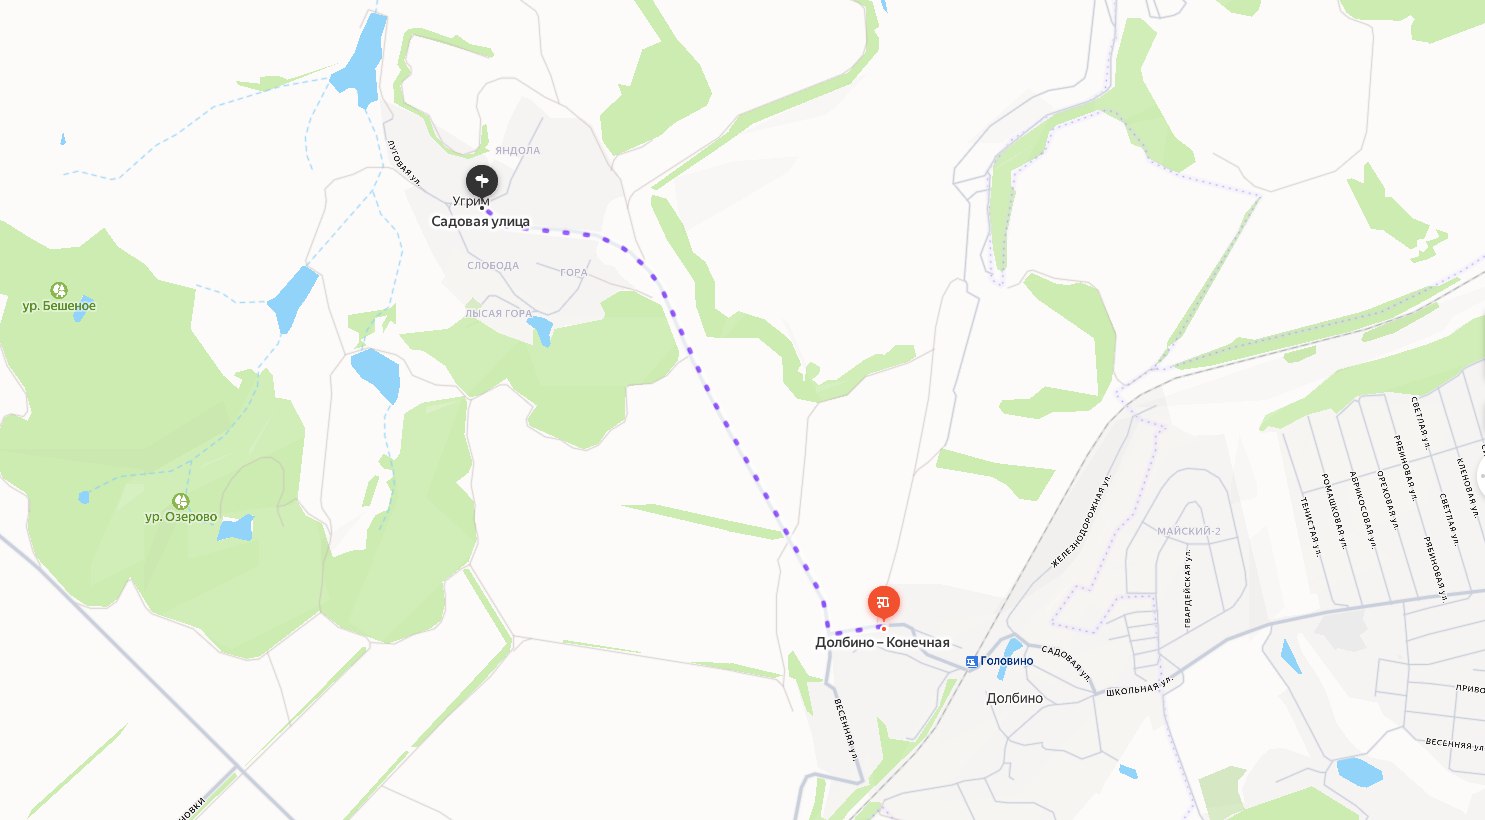Select the red bus stop pin at Долбино – Конечная
This screenshot has width=1485, height=820.
coord(883,603)
